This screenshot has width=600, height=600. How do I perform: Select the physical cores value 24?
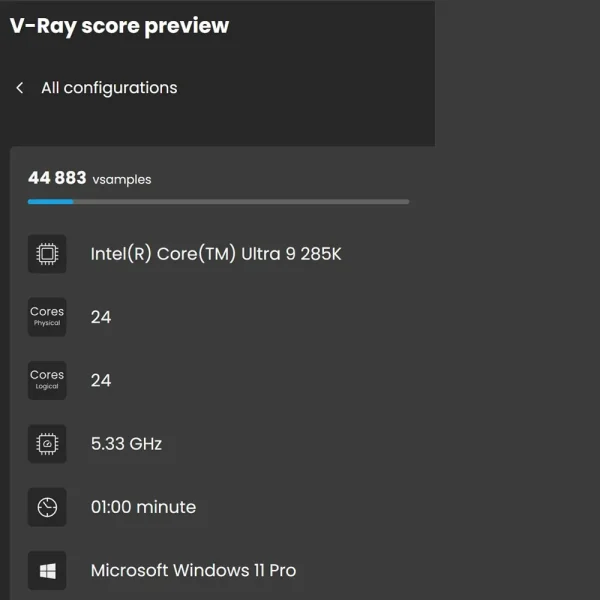(x=101, y=317)
